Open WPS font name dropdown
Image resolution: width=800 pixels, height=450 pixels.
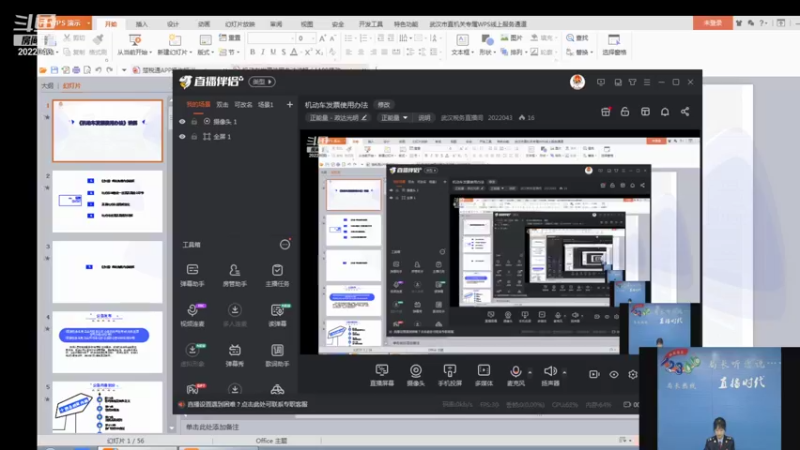(292, 38)
